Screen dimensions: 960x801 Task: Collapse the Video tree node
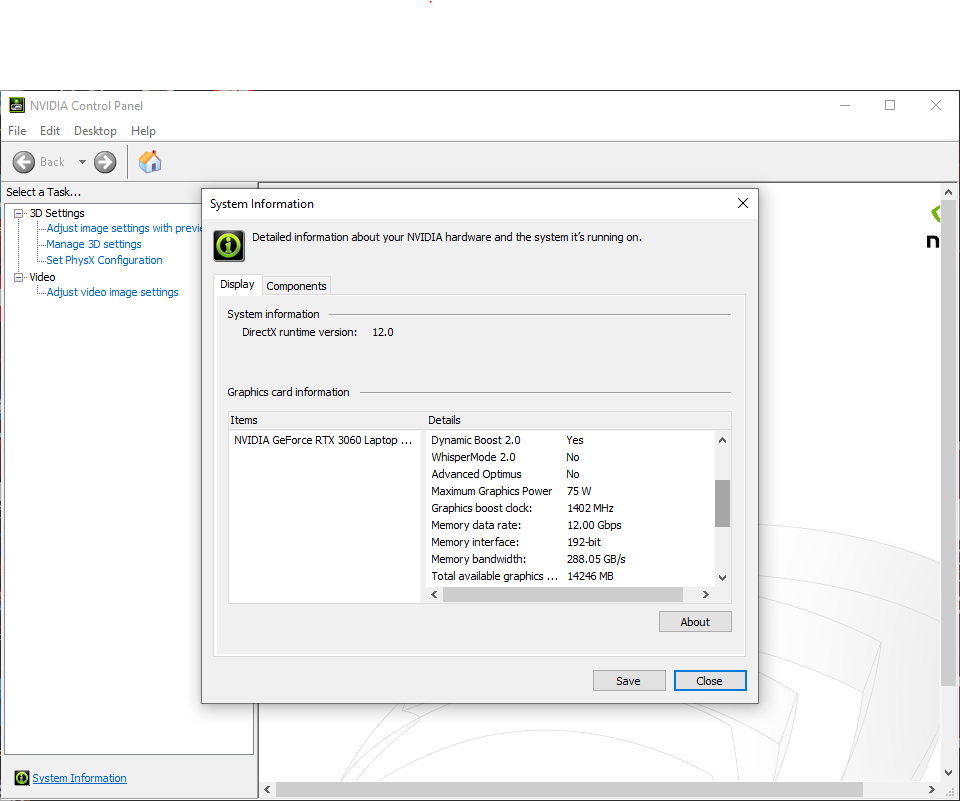click(x=19, y=277)
